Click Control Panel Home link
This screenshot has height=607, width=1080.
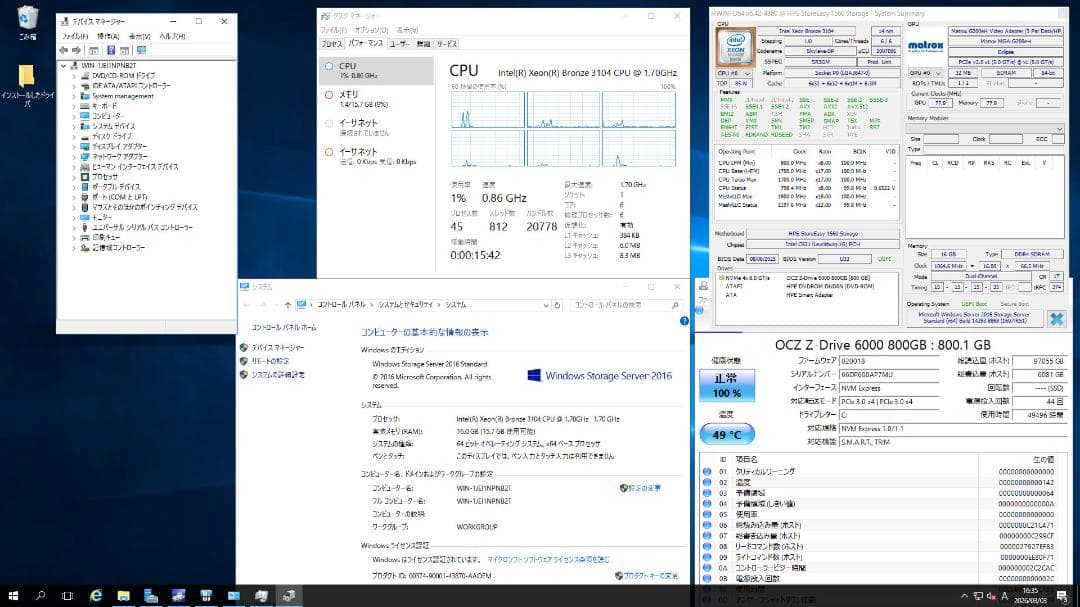pyautogui.click(x=284, y=327)
